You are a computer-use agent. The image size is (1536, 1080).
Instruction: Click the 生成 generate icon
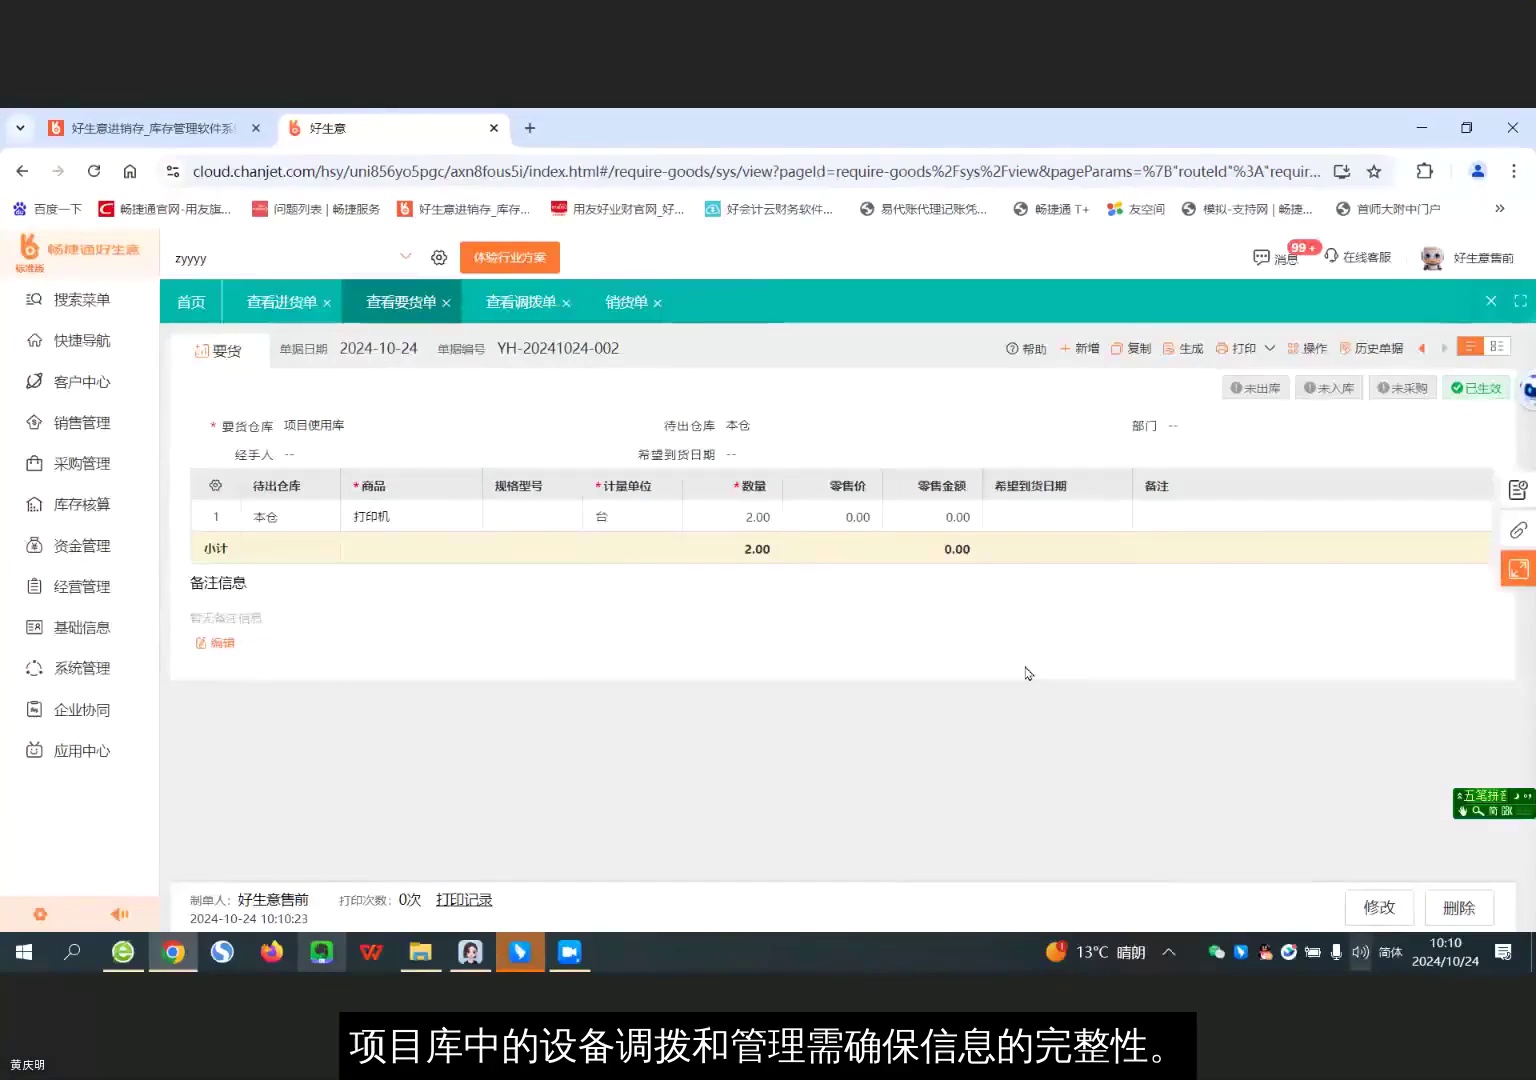1183,347
